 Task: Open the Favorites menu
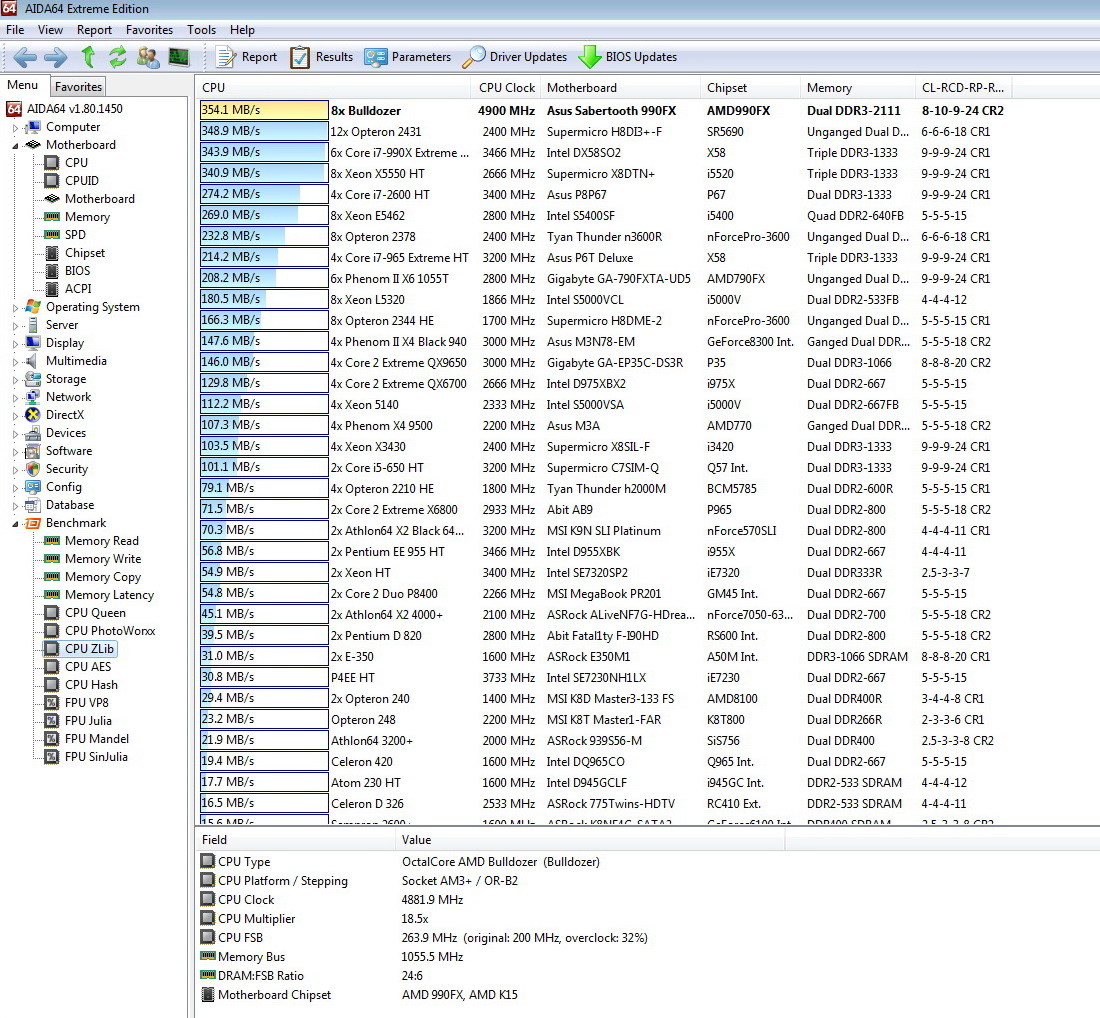[149, 29]
